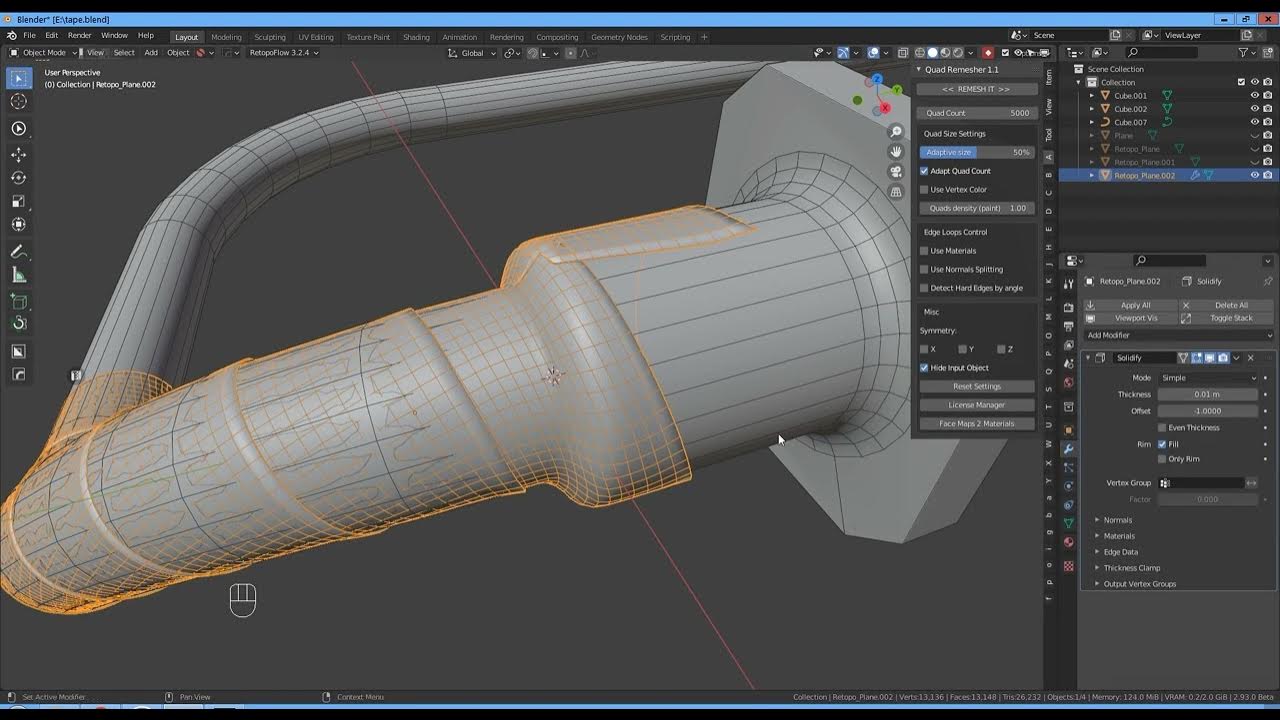This screenshot has width=1280, height=720.
Task: Click the viewport zoom magnifier icon
Action: click(896, 132)
